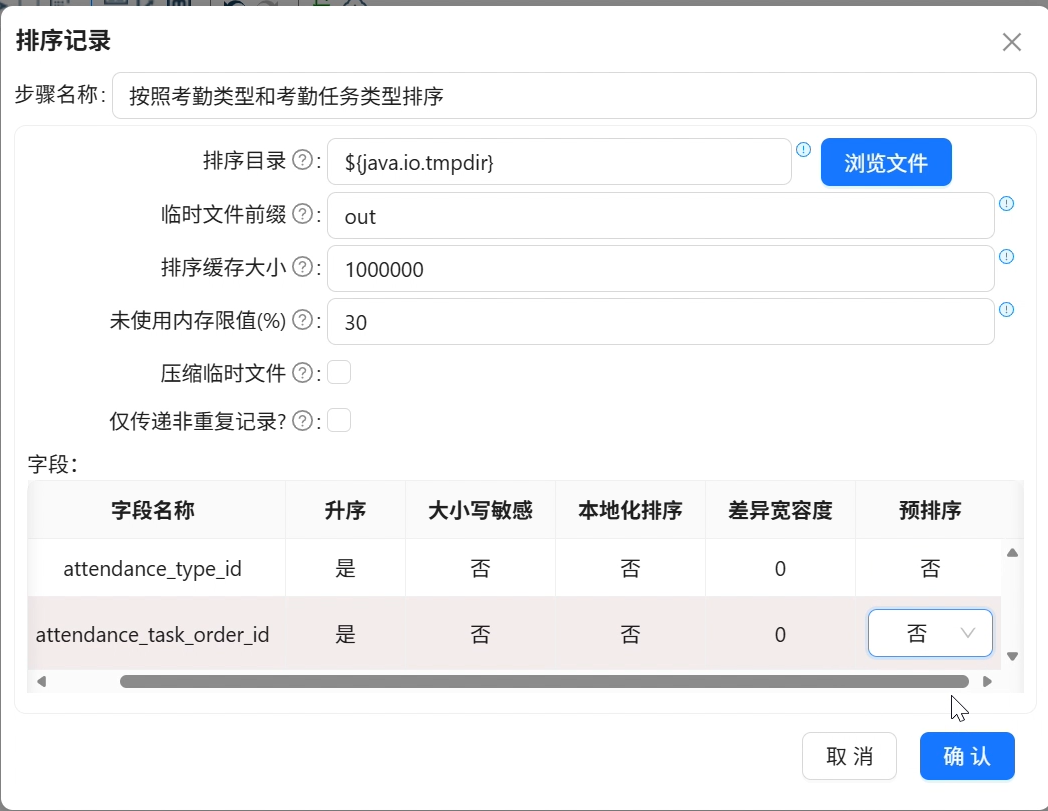This screenshot has height=811, width=1048.
Task: Click the 升序 cell for attendance_type_id
Action: pos(345,568)
